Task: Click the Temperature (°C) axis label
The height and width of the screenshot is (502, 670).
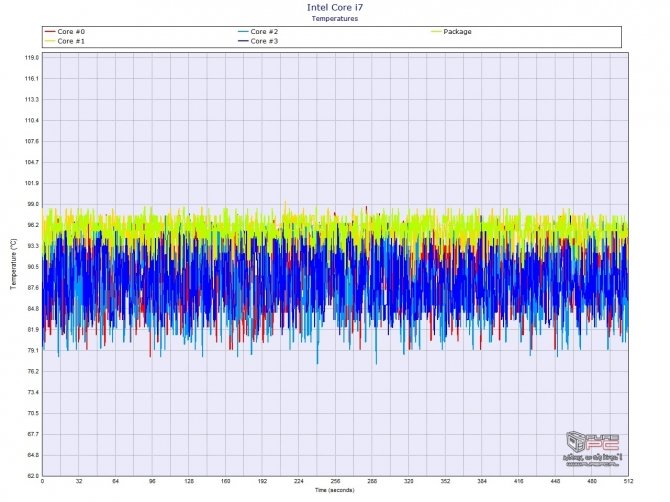Action: 14,264
